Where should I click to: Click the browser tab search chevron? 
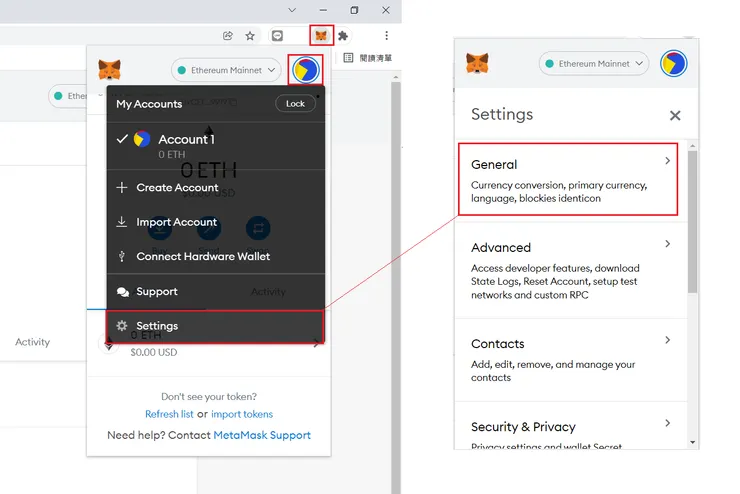coord(292,10)
